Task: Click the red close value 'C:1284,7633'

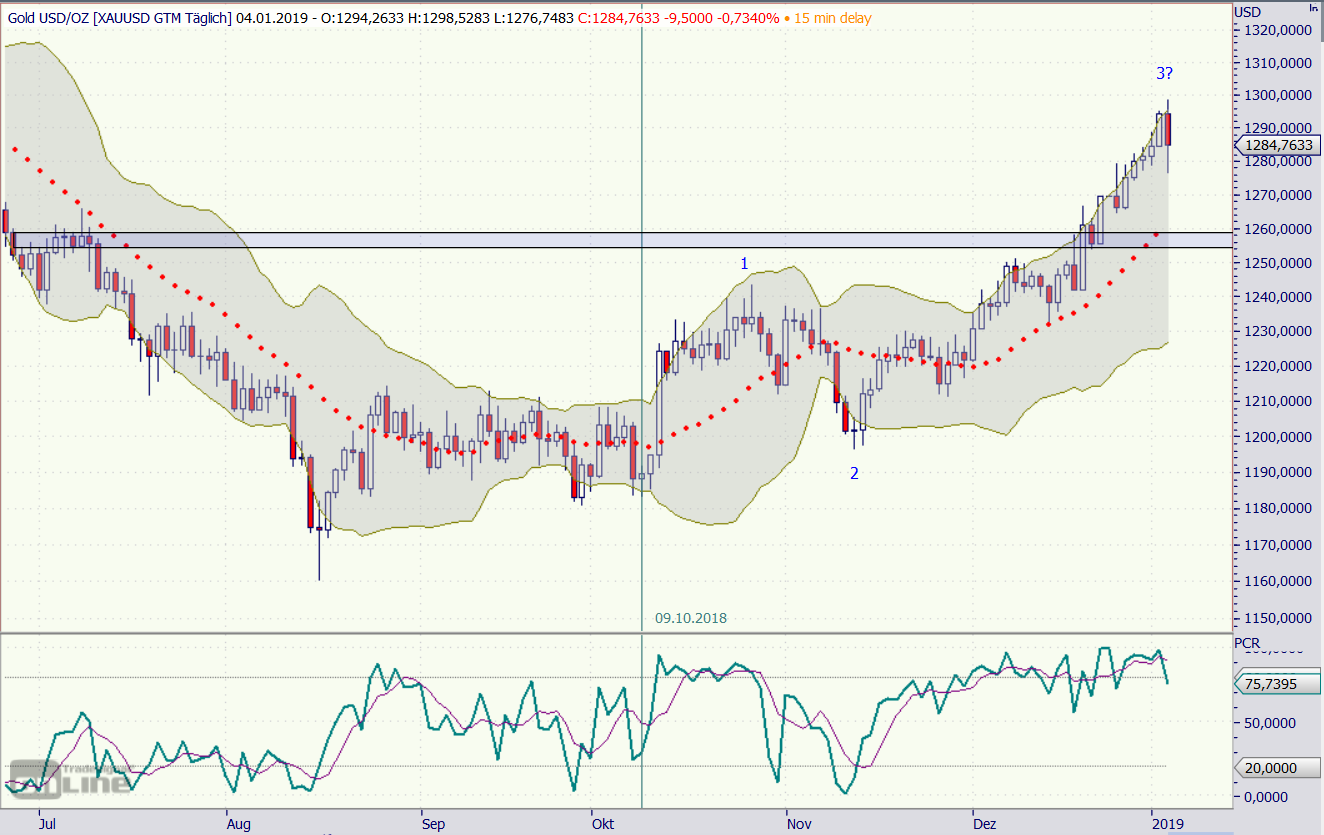Action: coord(617,18)
